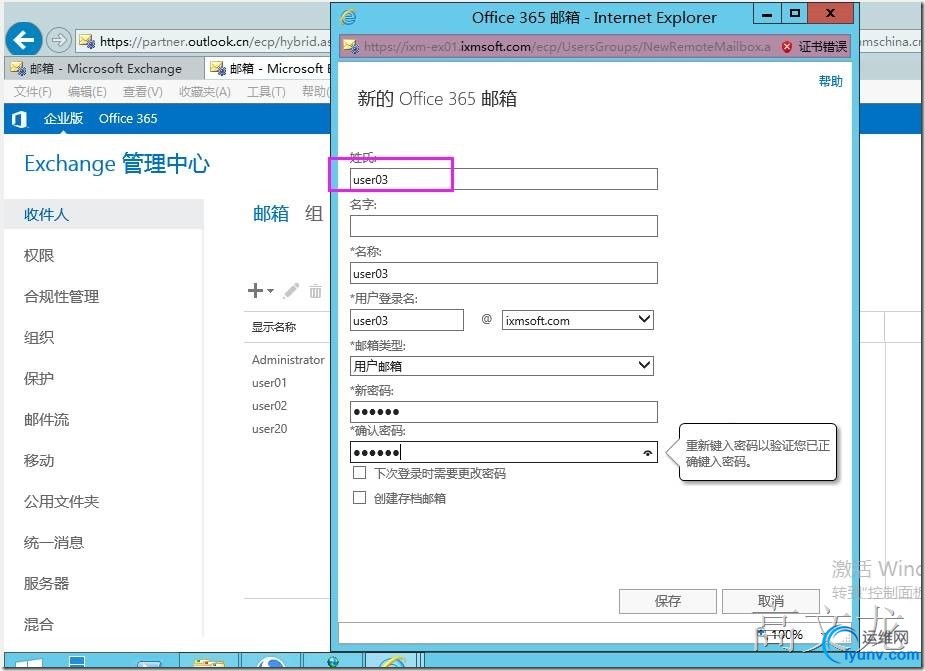
Task: Click the Internet Explorer taskbar icon
Action: point(392,663)
